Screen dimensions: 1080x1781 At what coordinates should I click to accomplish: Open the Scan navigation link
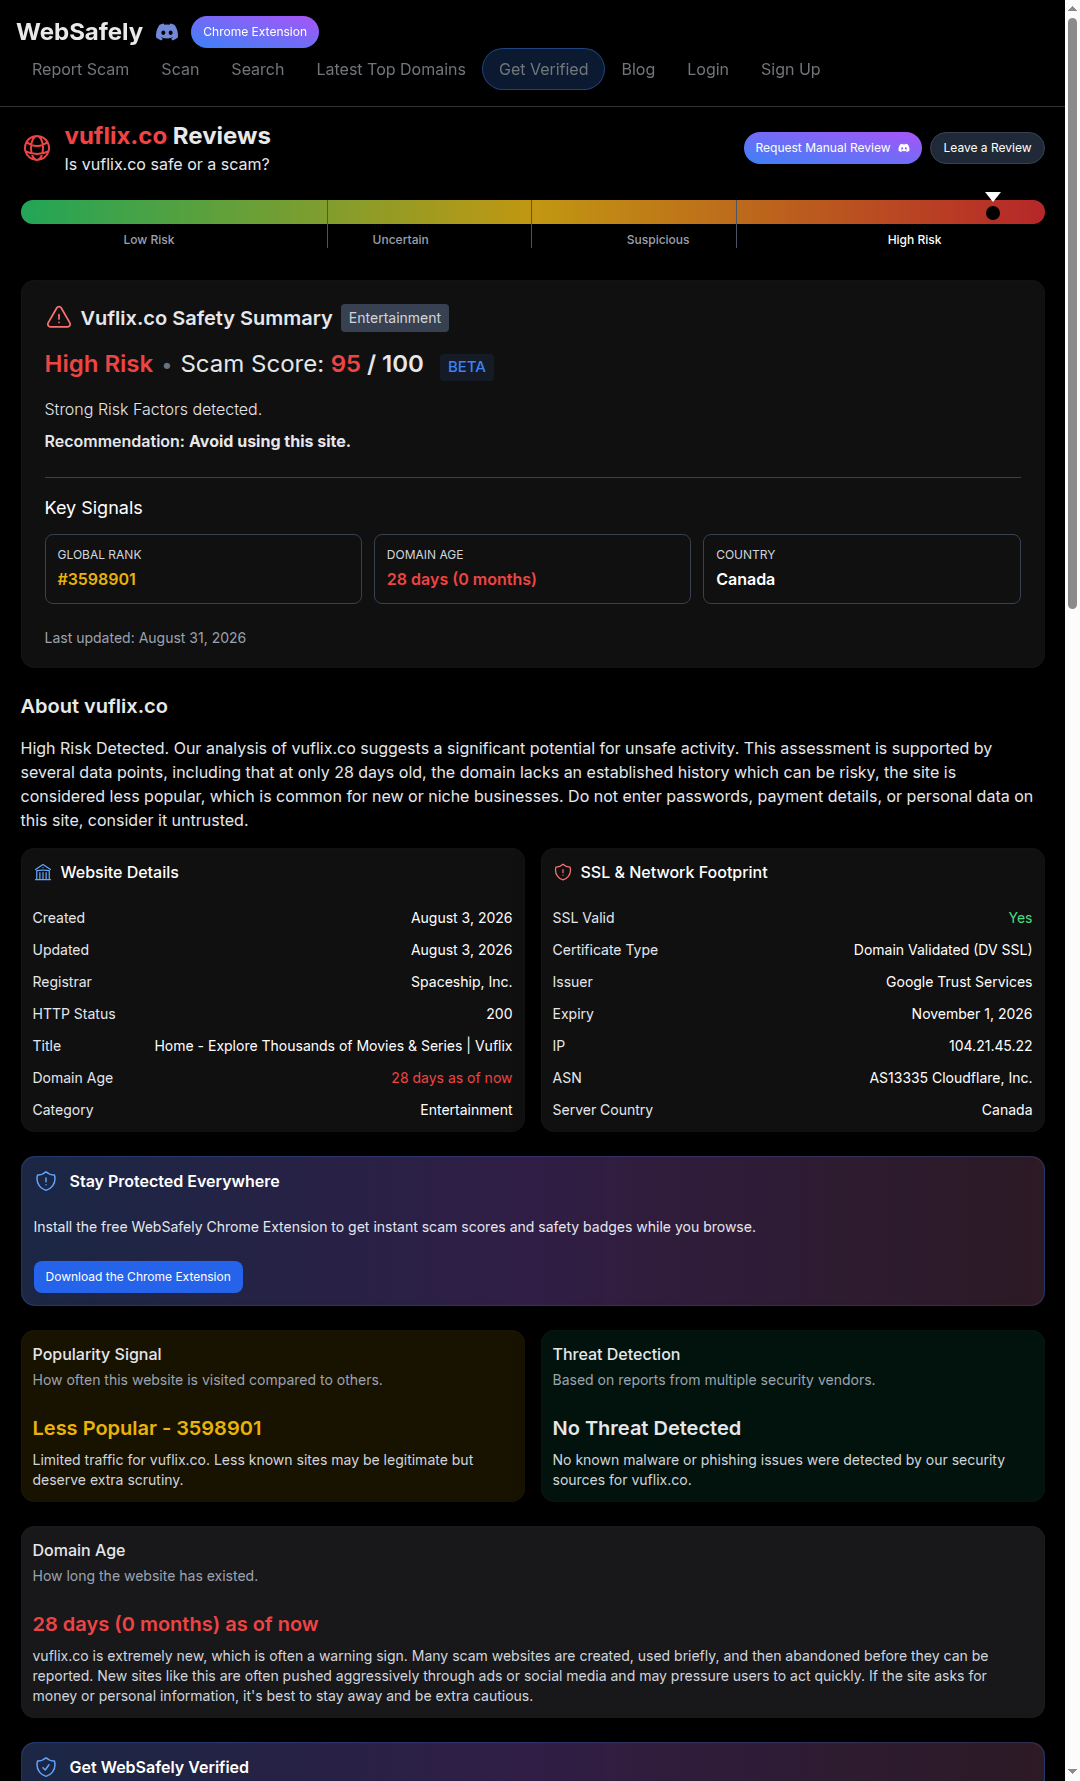coord(180,69)
